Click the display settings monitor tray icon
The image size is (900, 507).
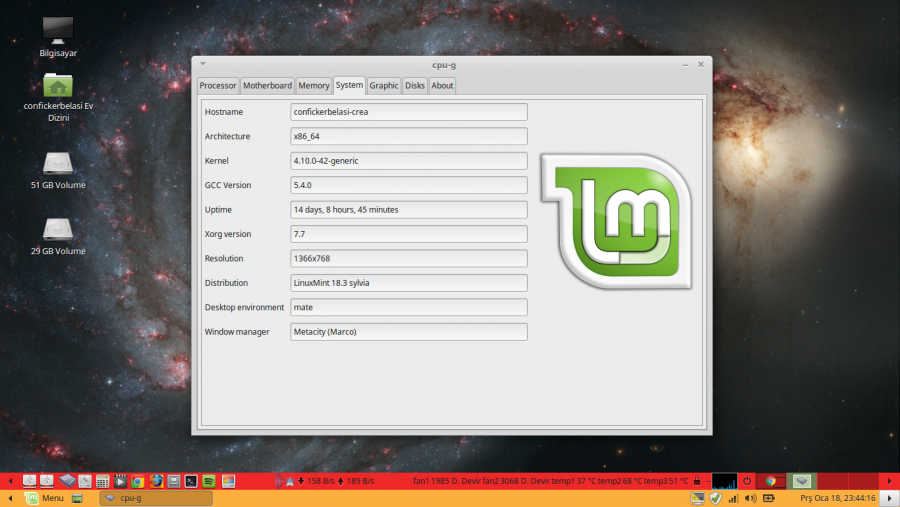(697, 498)
